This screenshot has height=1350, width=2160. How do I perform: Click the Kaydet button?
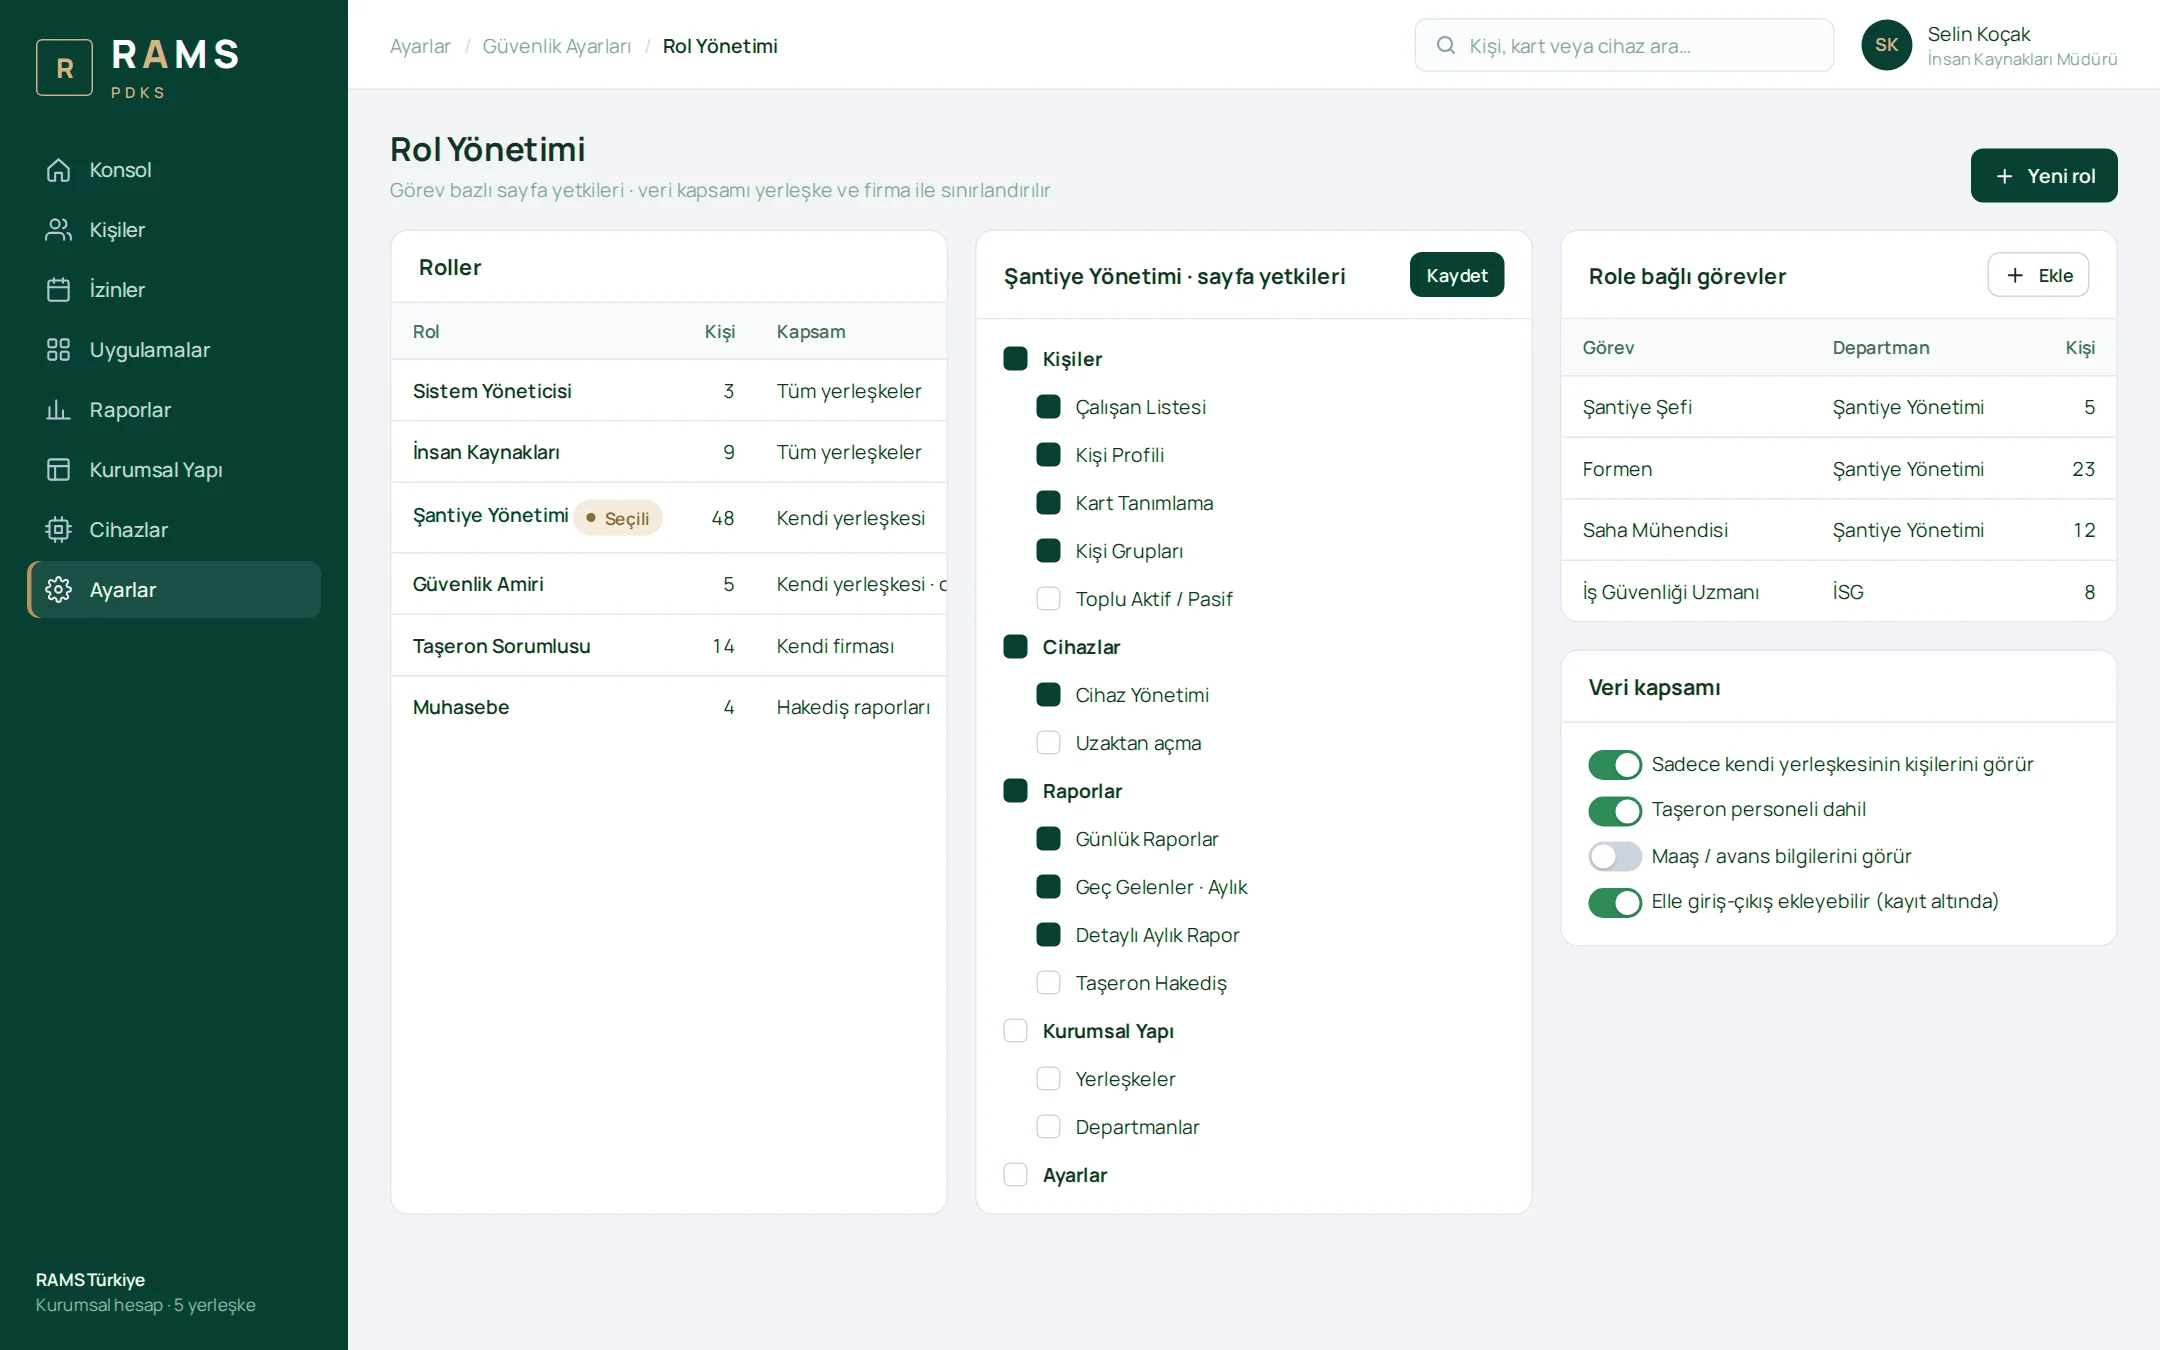tap(1457, 275)
